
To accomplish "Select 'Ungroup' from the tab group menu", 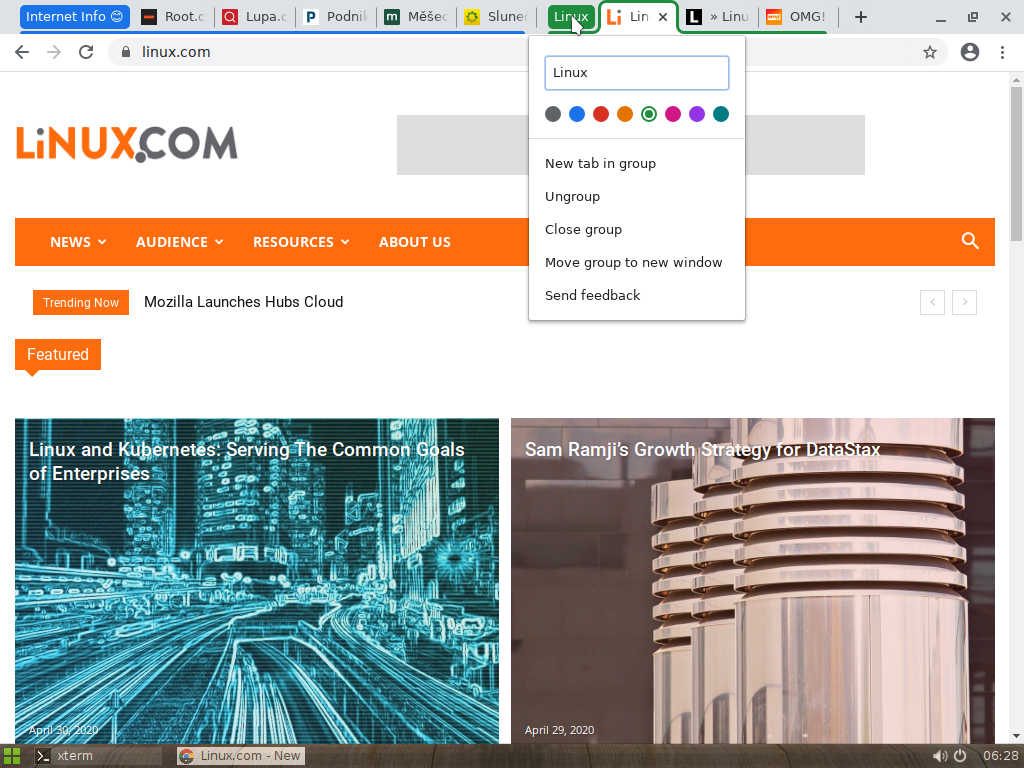I will point(572,196).
